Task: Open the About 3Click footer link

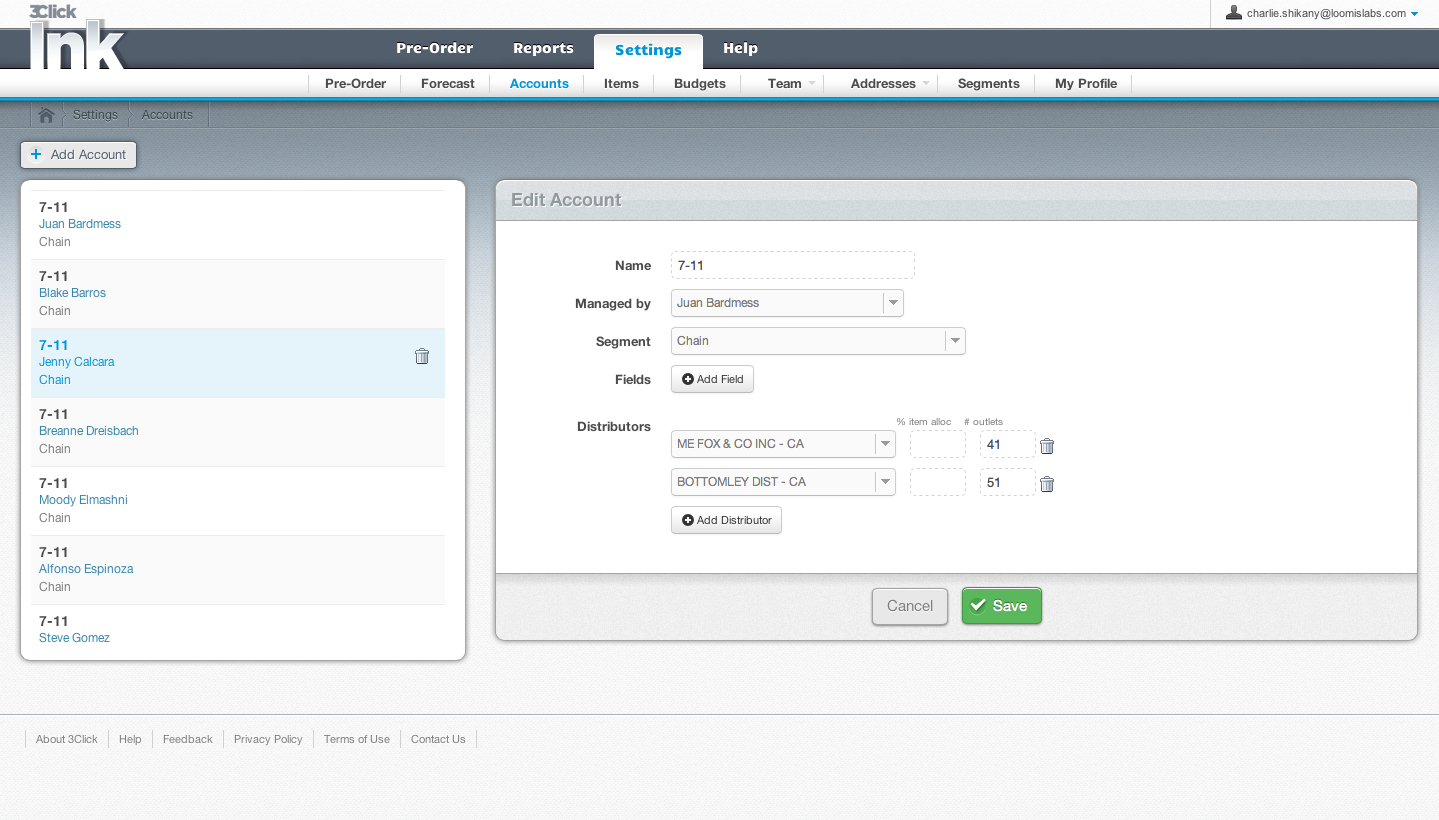Action: tap(67, 739)
